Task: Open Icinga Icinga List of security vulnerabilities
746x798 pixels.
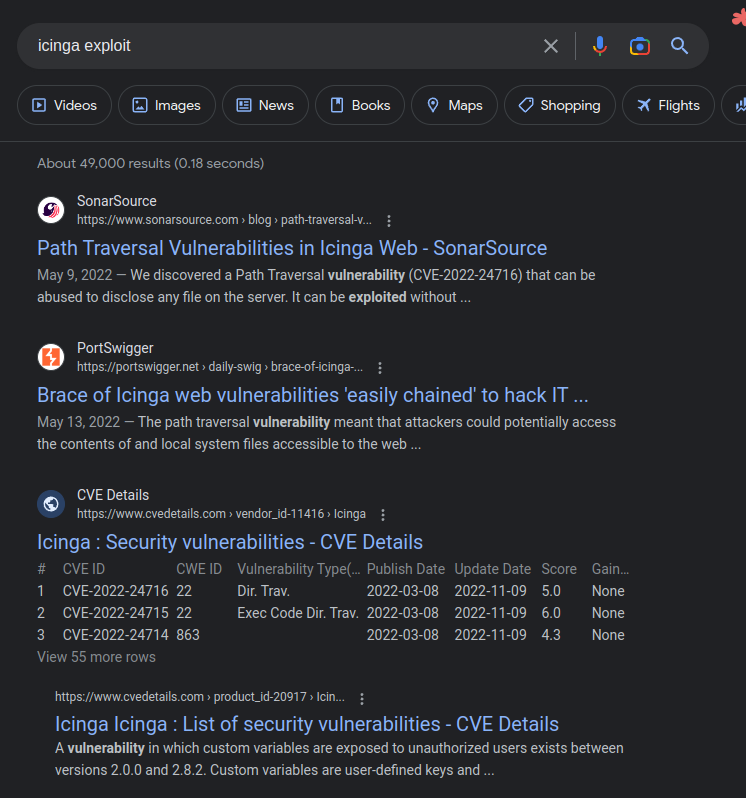Action: 306,724
